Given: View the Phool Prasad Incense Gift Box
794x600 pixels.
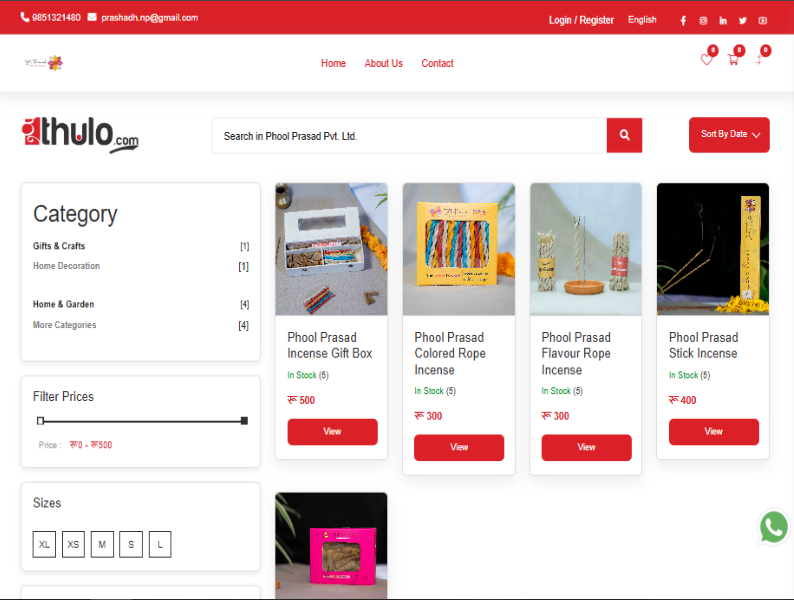Looking at the screenshot, I should point(332,432).
